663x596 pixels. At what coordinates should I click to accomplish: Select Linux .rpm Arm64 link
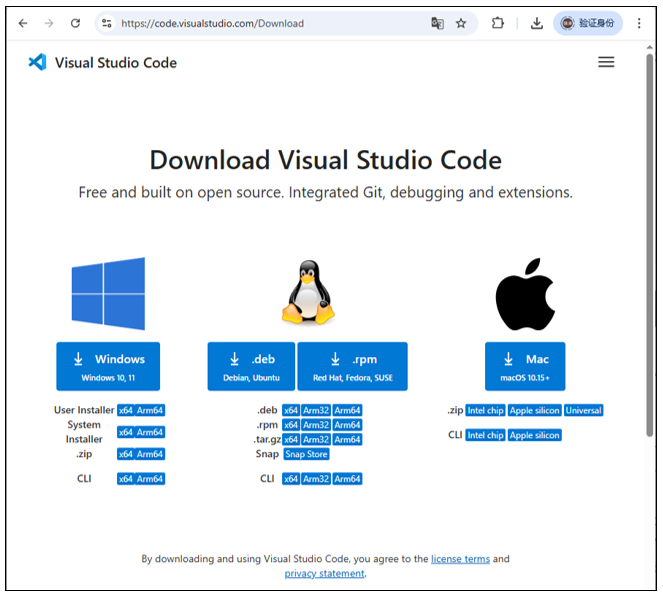[347, 425]
